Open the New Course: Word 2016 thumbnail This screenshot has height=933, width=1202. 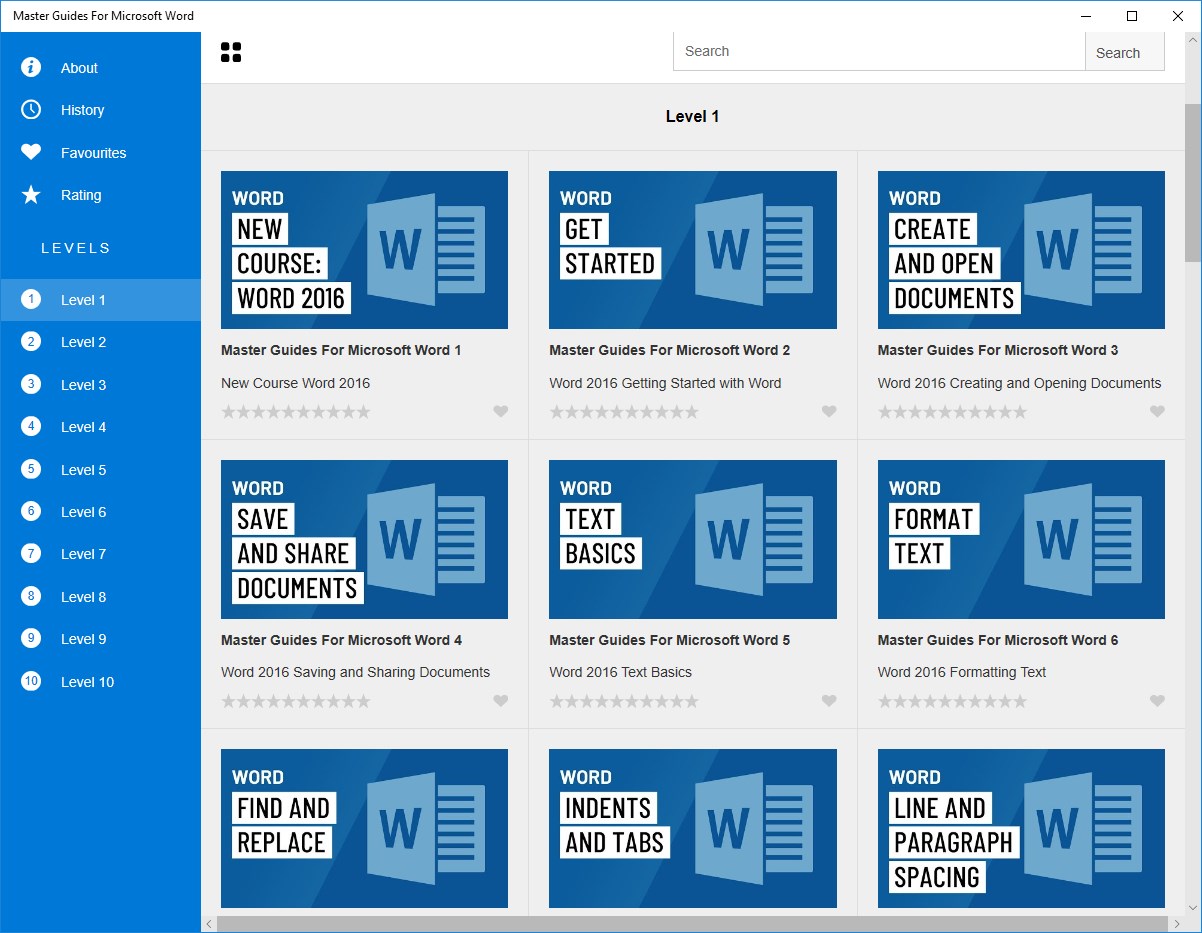pyautogui.click(x=364, y=250)
